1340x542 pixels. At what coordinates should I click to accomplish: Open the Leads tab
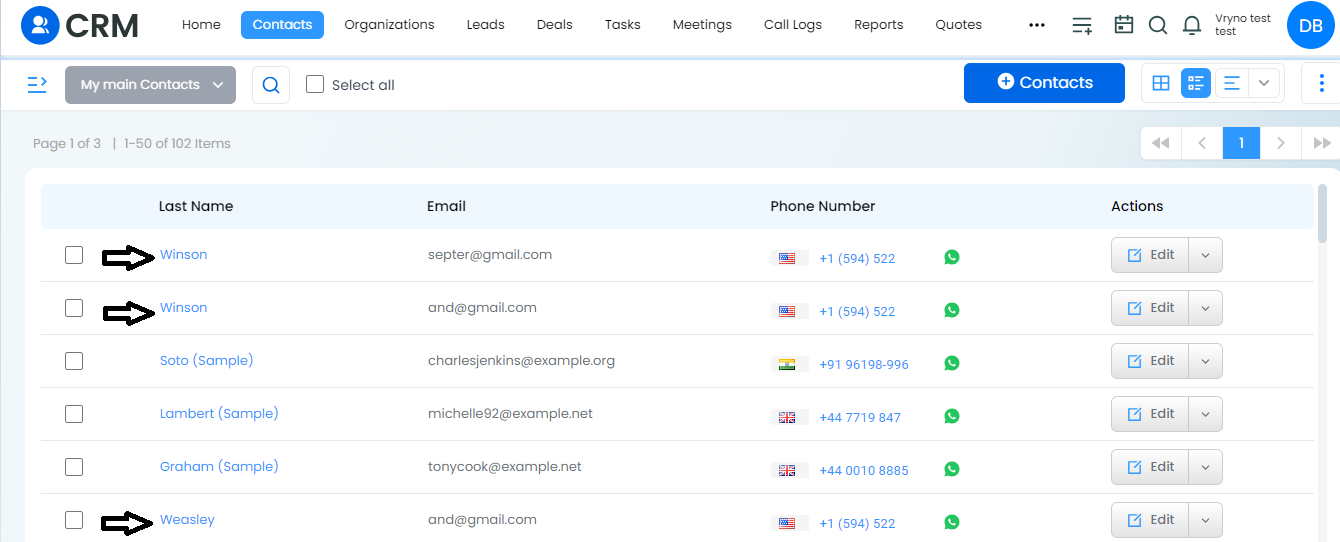[x=485, y=25]
